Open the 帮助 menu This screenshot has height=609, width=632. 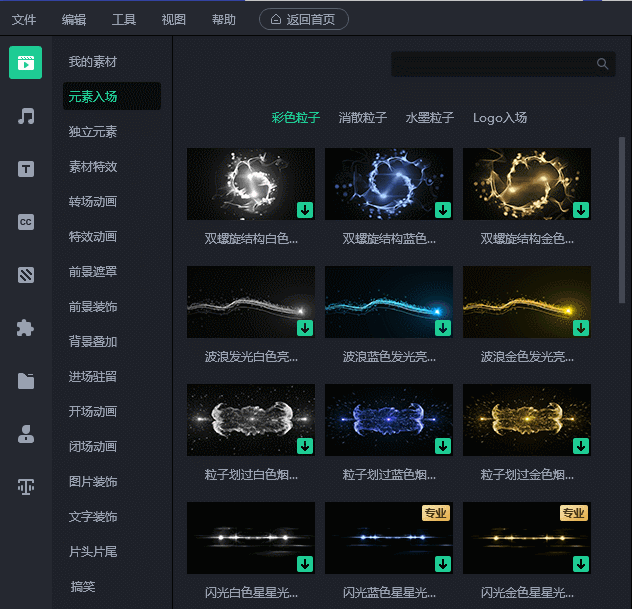pyautogui.click(x=224, y=19)
